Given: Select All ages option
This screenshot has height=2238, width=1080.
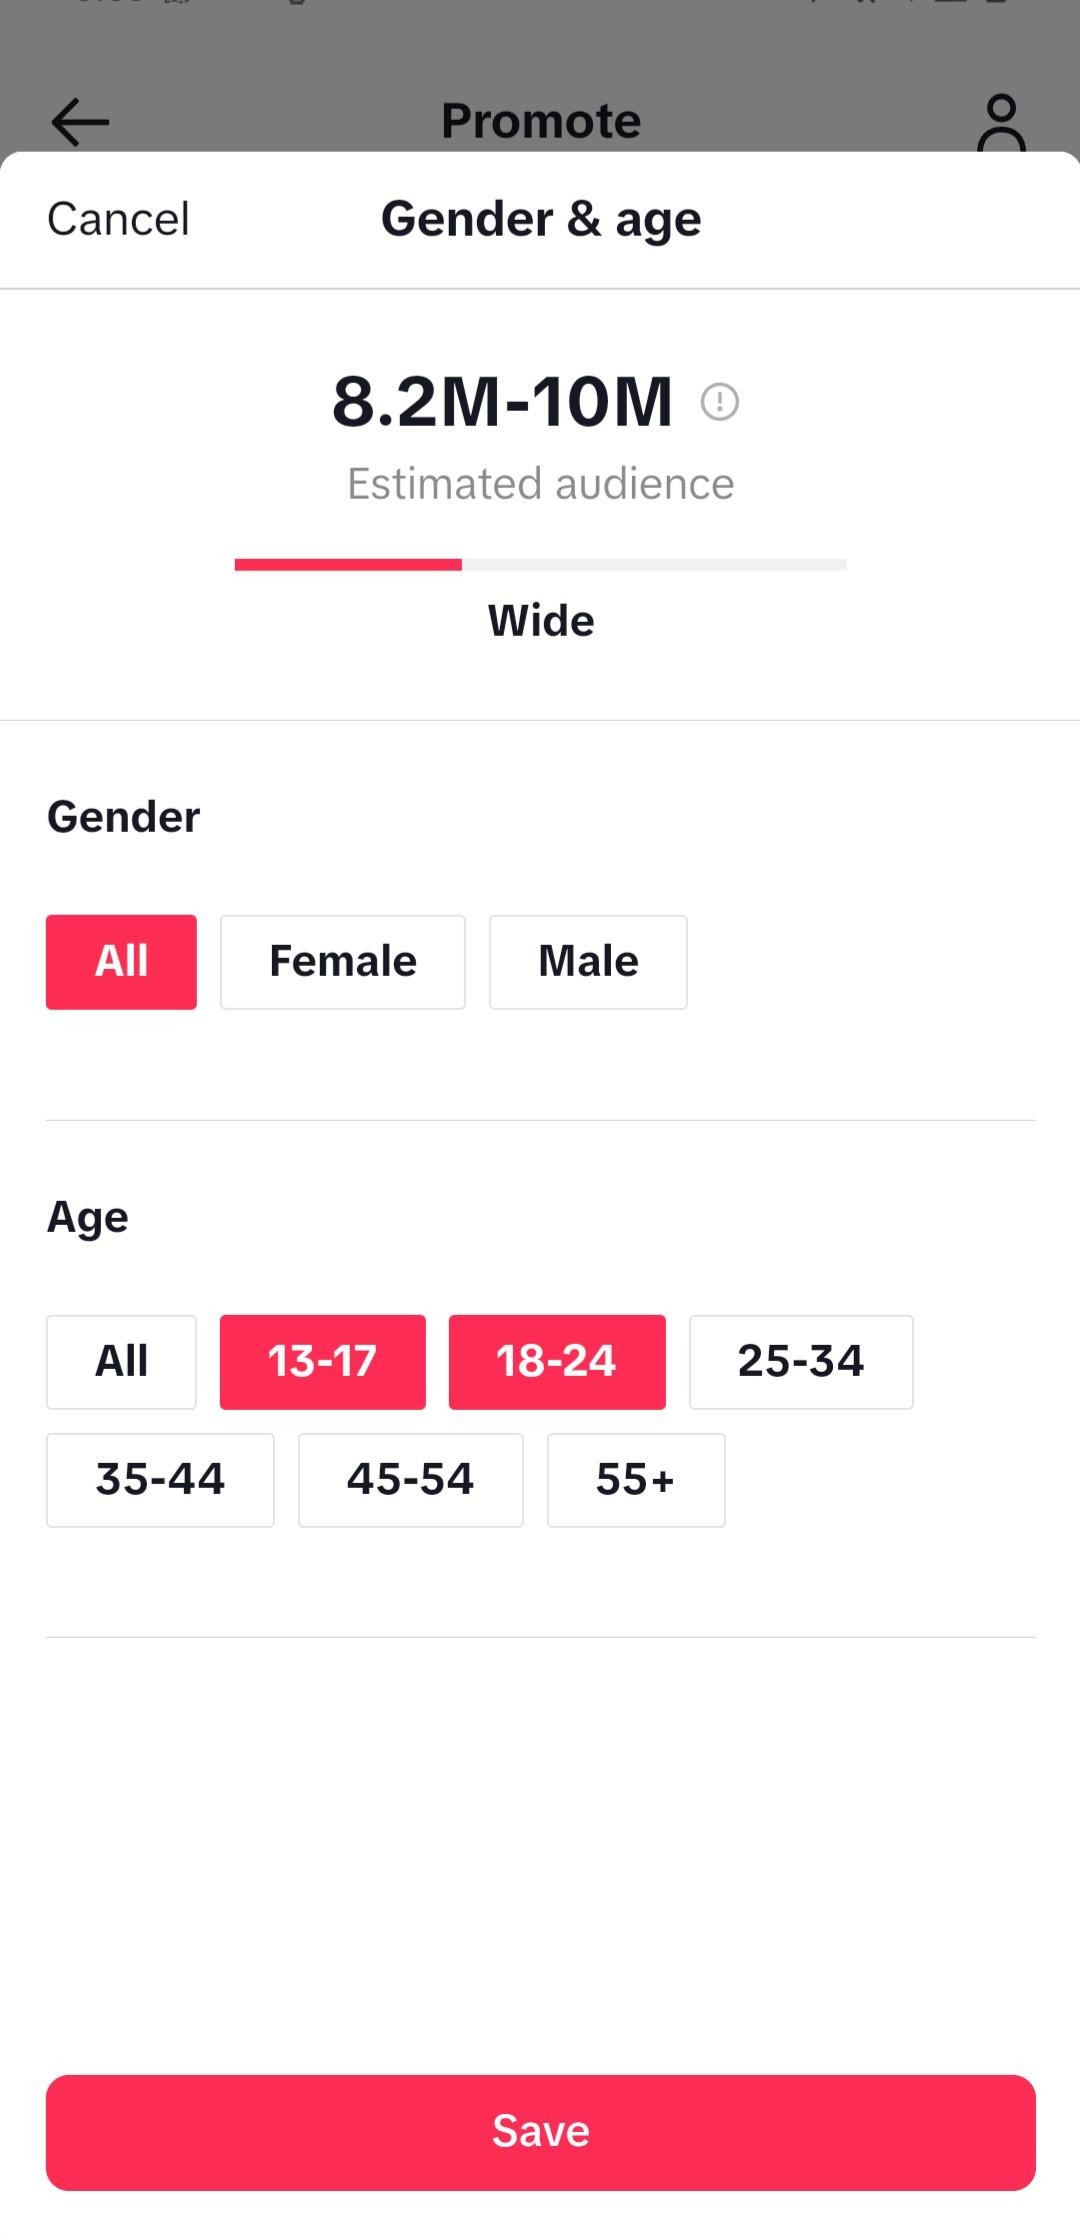Looking at the screenshot, I should 121,1362.
